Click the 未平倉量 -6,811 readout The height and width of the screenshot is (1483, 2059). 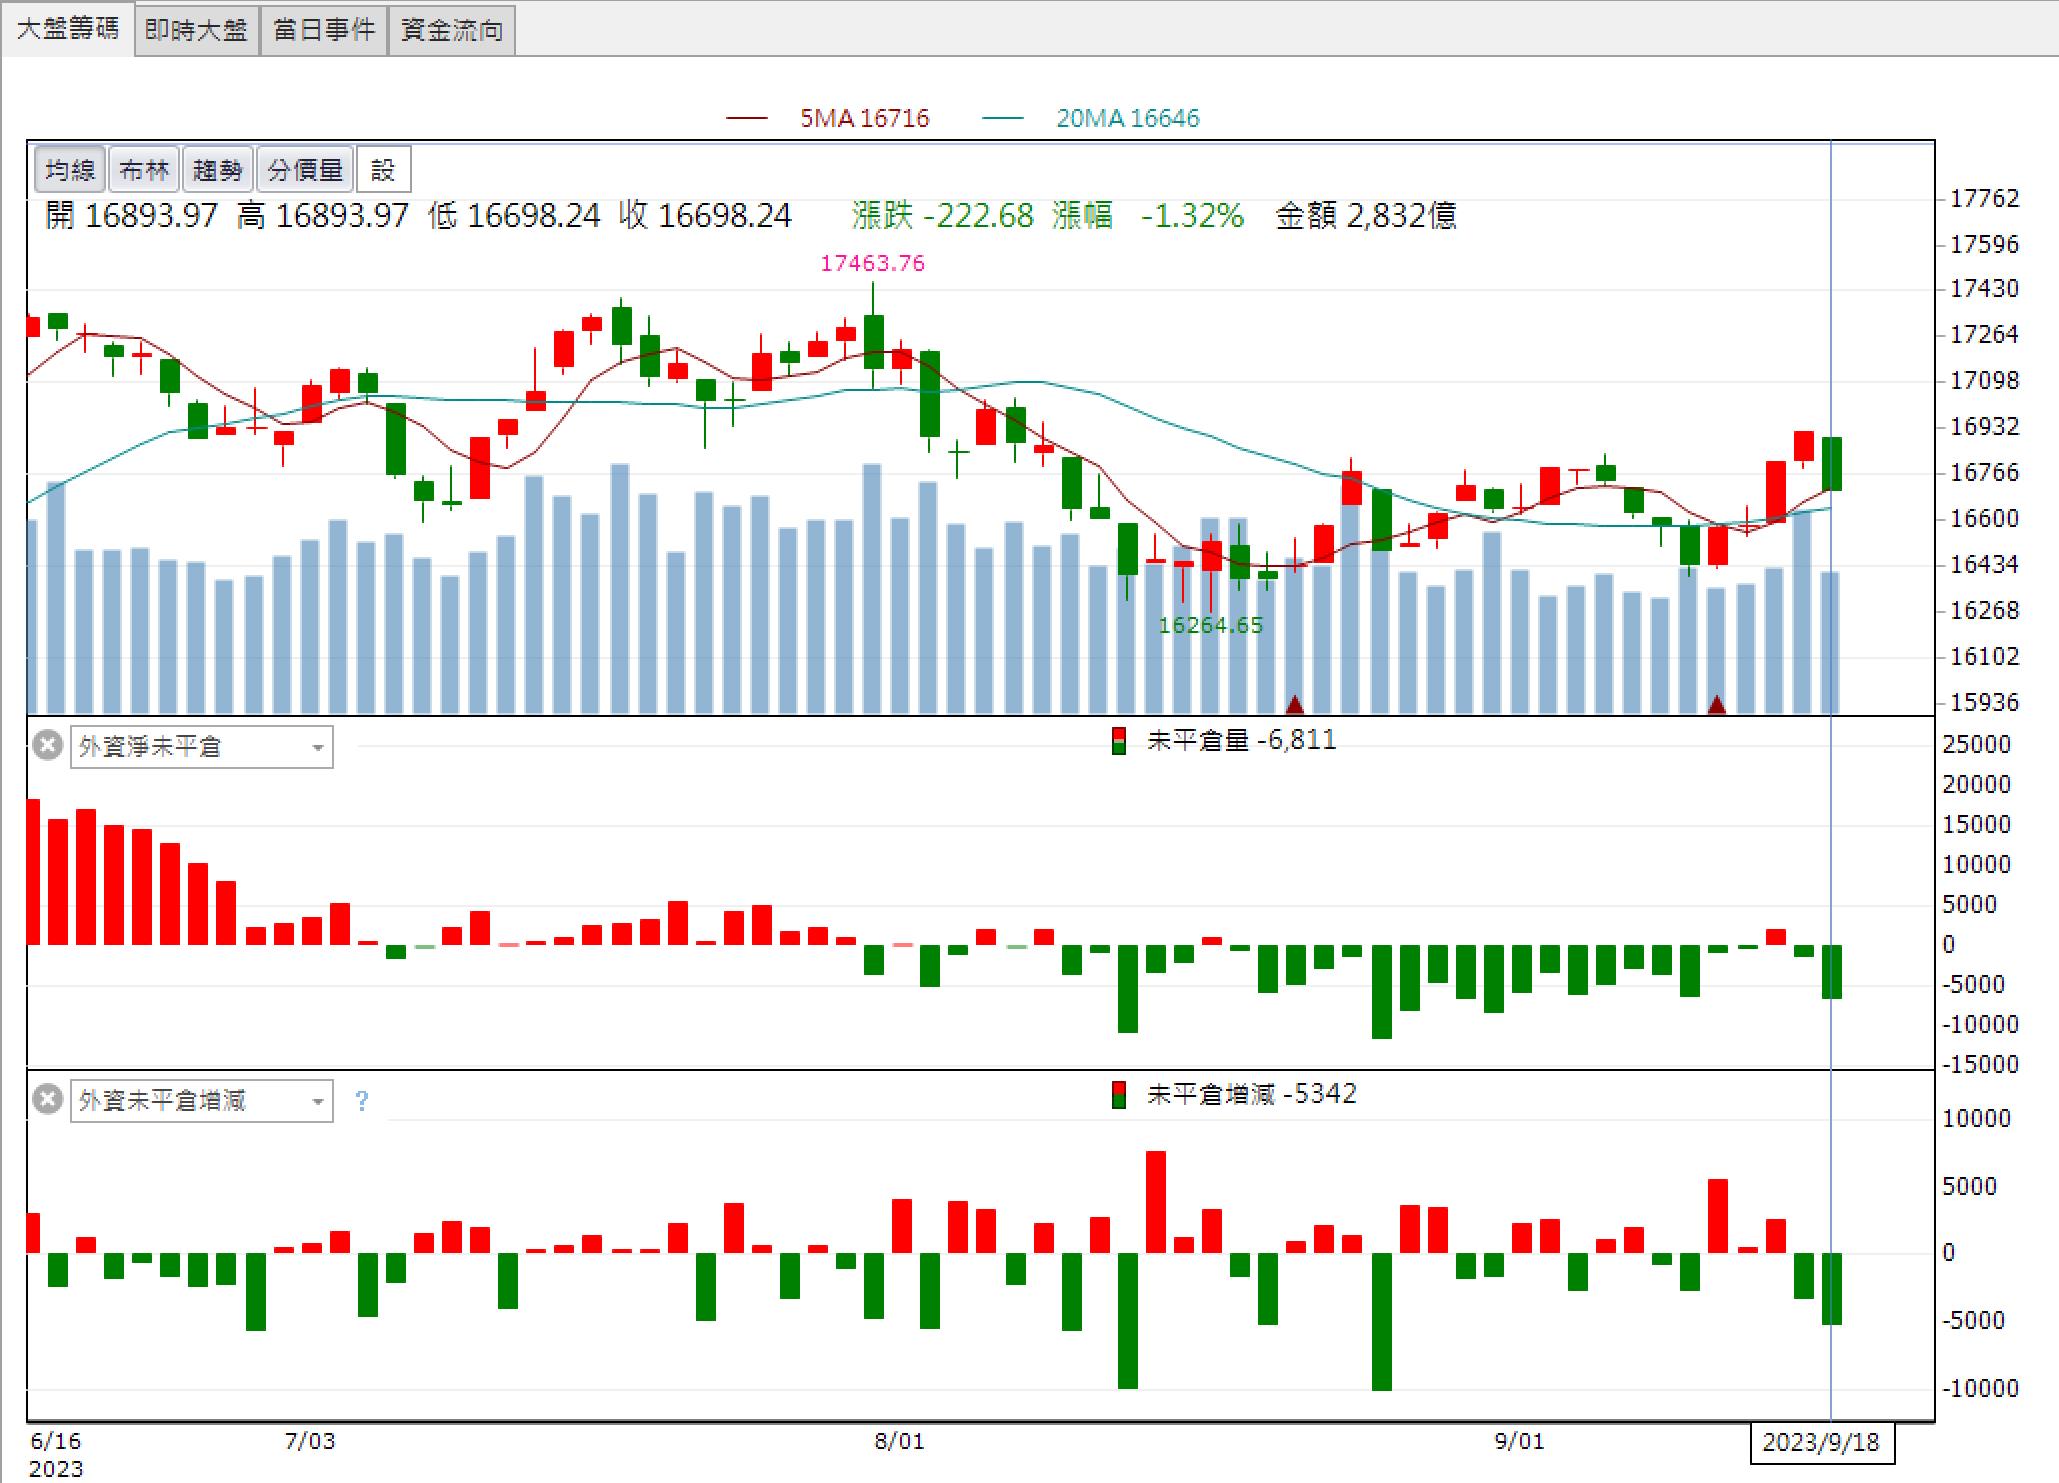[x=1241, y=740]
